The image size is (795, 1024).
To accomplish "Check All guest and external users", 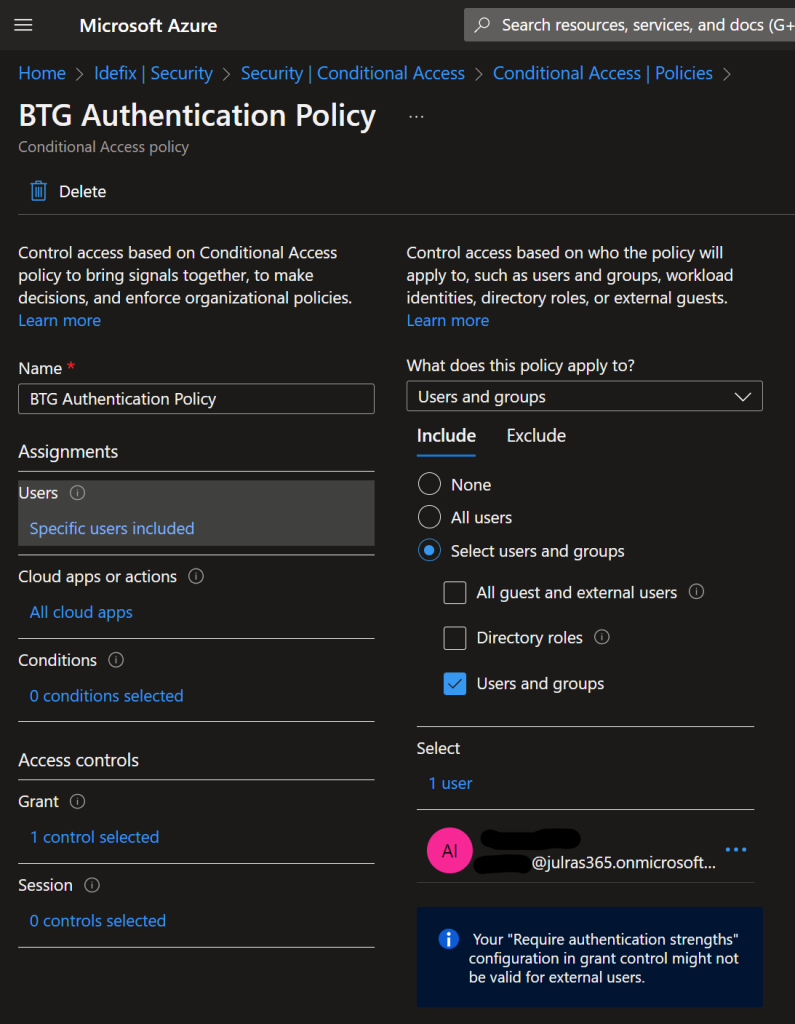I will pyautogui.click(x=455, y=592).
